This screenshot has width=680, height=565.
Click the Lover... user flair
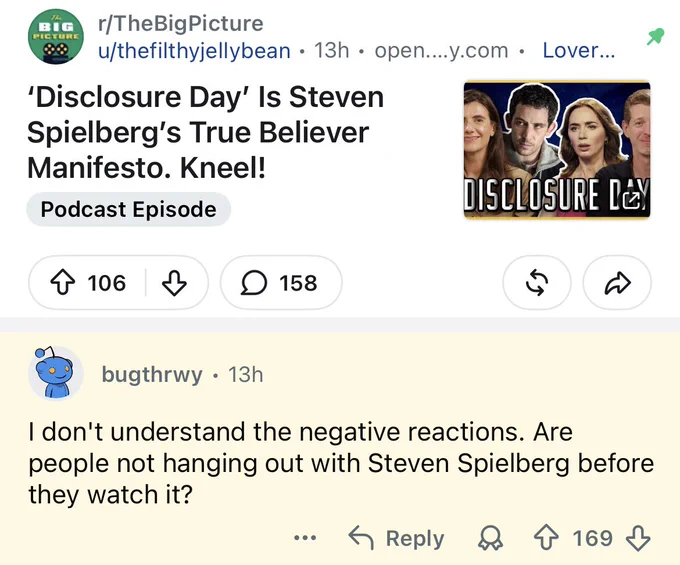[x=579, y=51]
